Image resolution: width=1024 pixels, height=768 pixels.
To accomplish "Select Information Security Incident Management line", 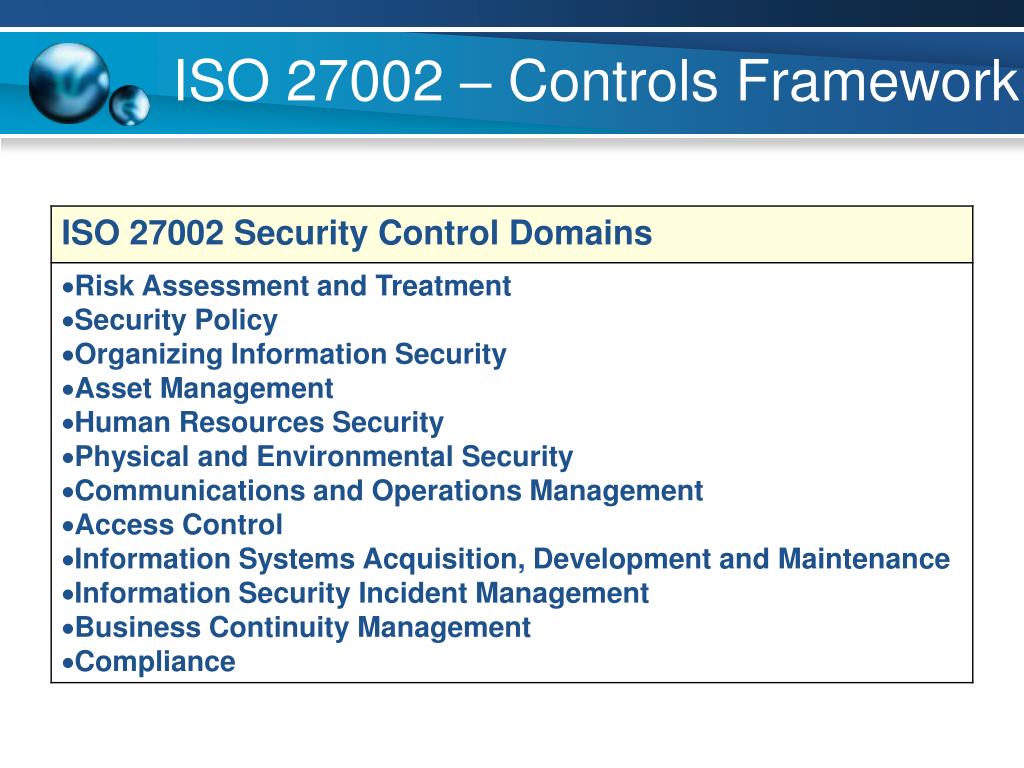I will tap(355, 594).
